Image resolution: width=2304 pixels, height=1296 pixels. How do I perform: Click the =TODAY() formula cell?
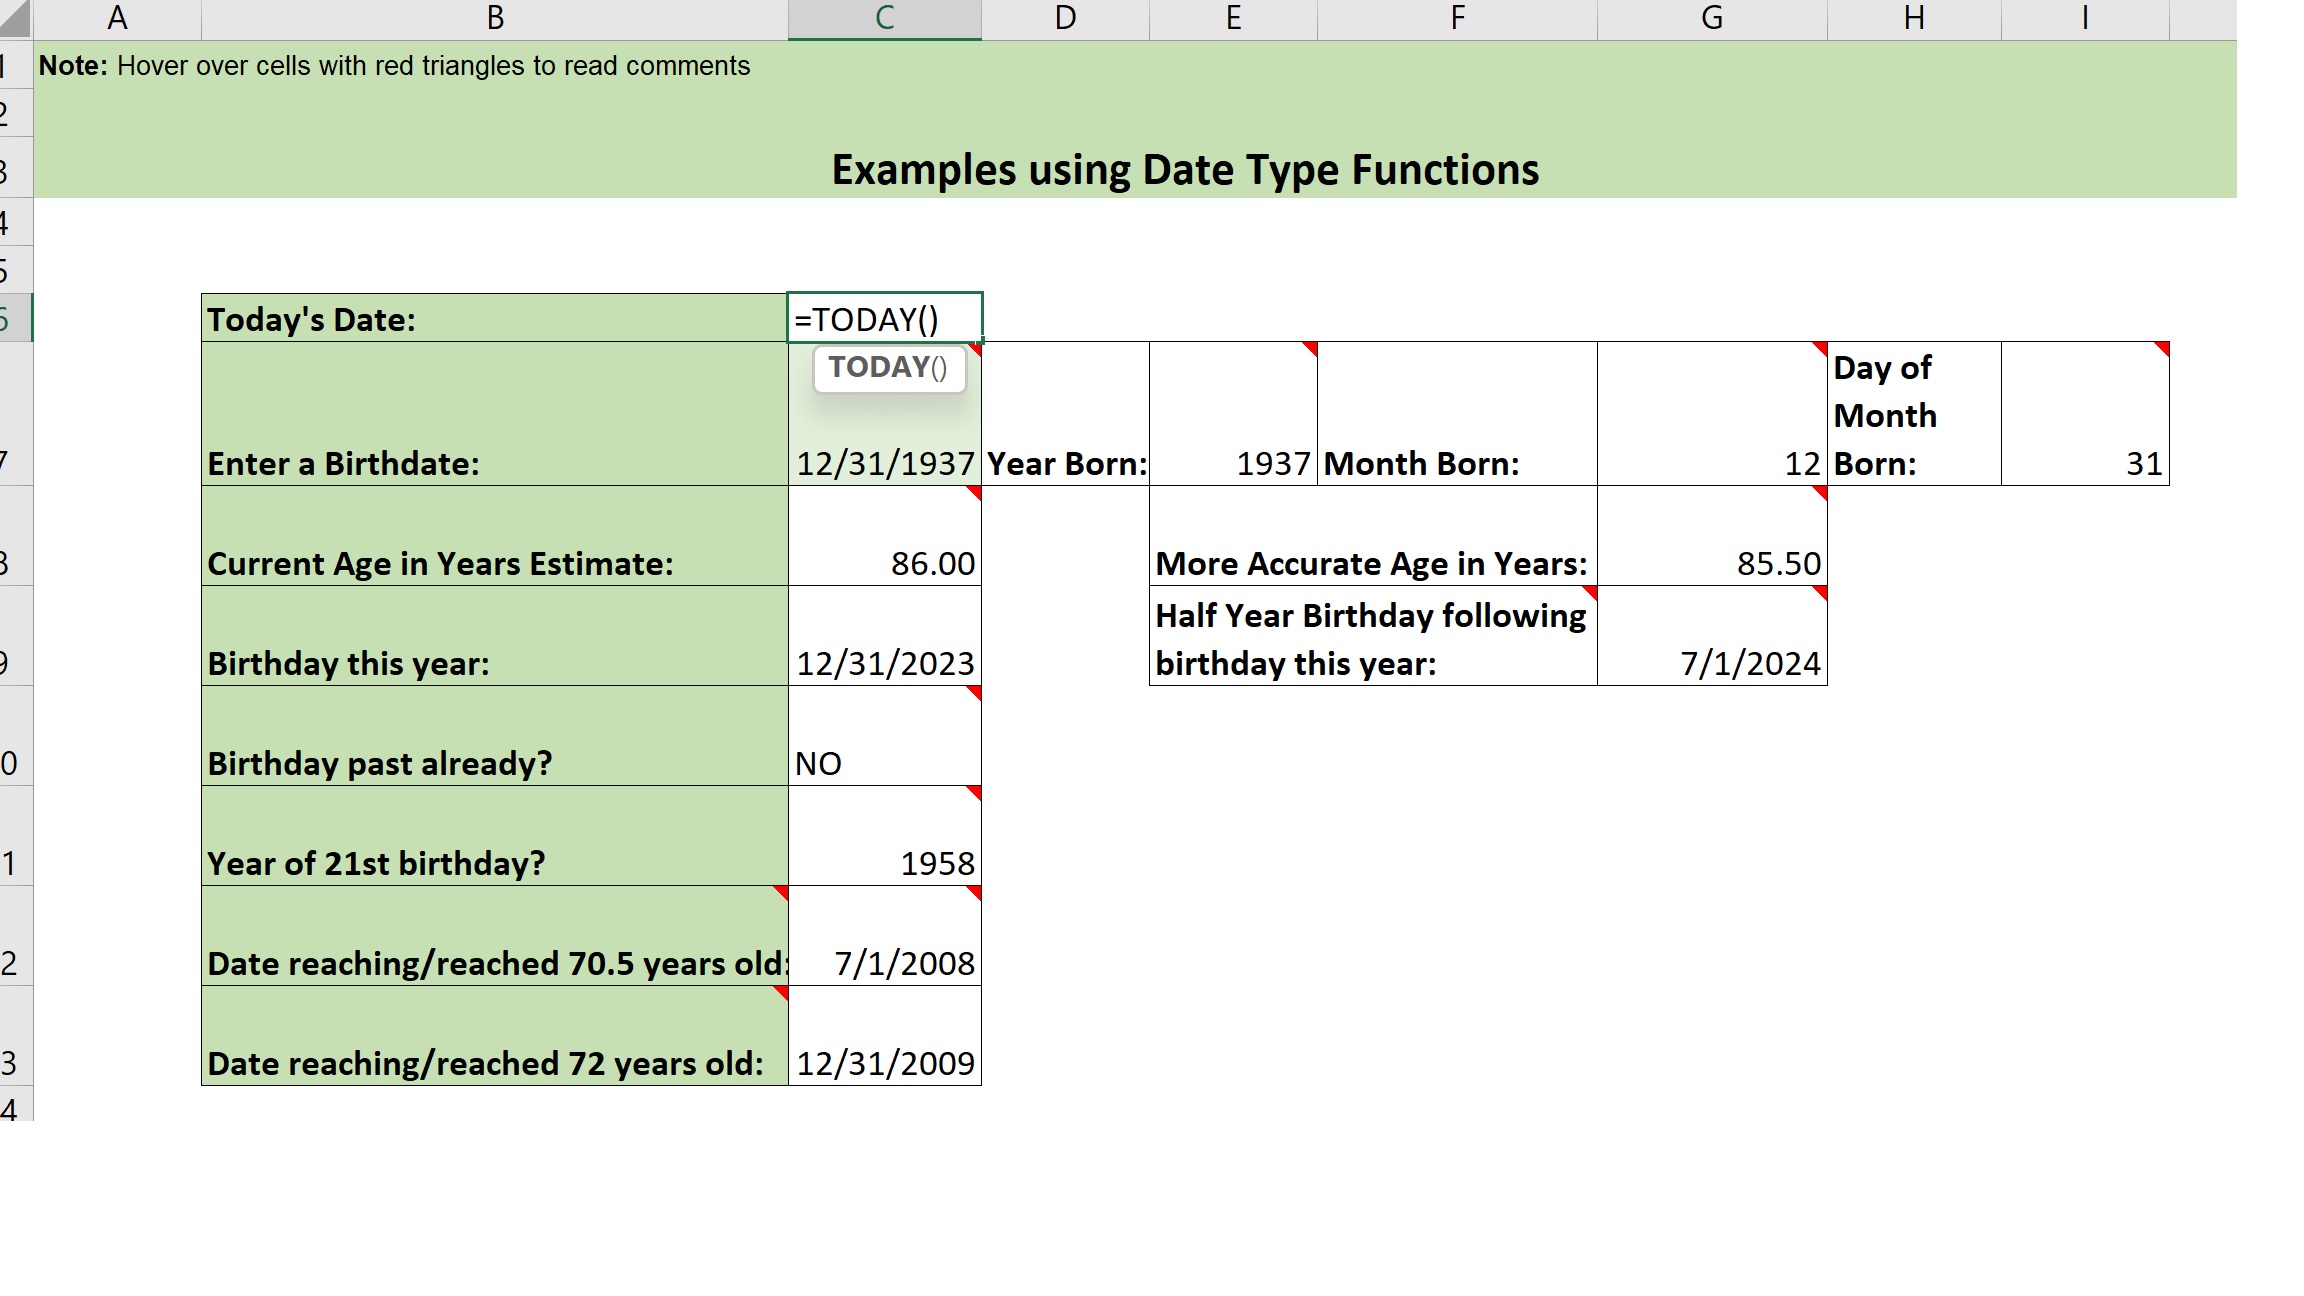[x=885, y=318]
